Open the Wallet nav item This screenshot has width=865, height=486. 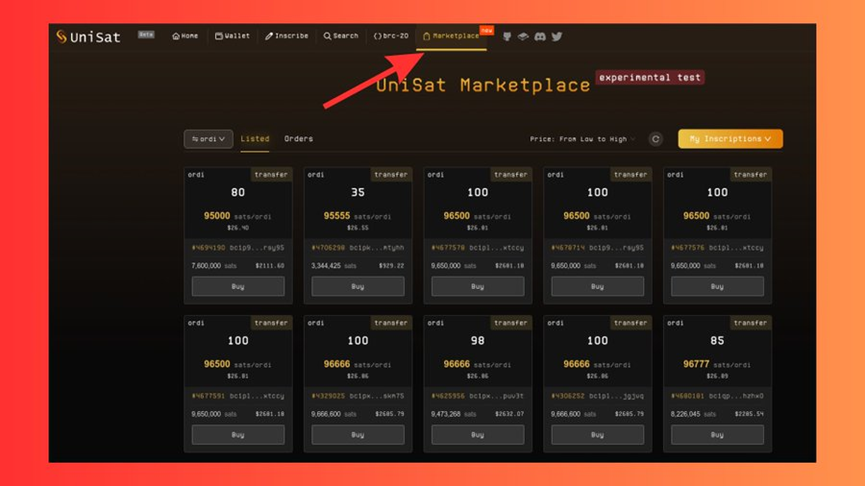[x=232, y=36]
